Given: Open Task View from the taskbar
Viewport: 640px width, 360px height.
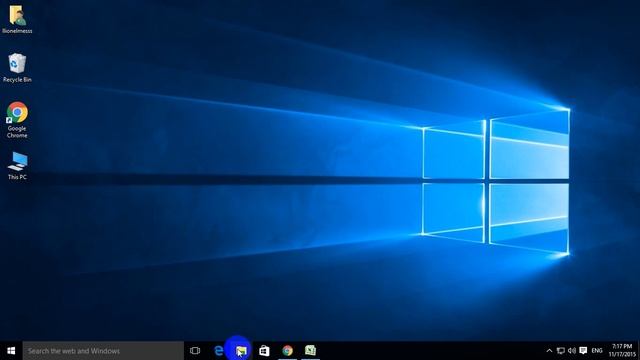Looking at the screenshot, I should pyautogui.click(x=195, y=351).
